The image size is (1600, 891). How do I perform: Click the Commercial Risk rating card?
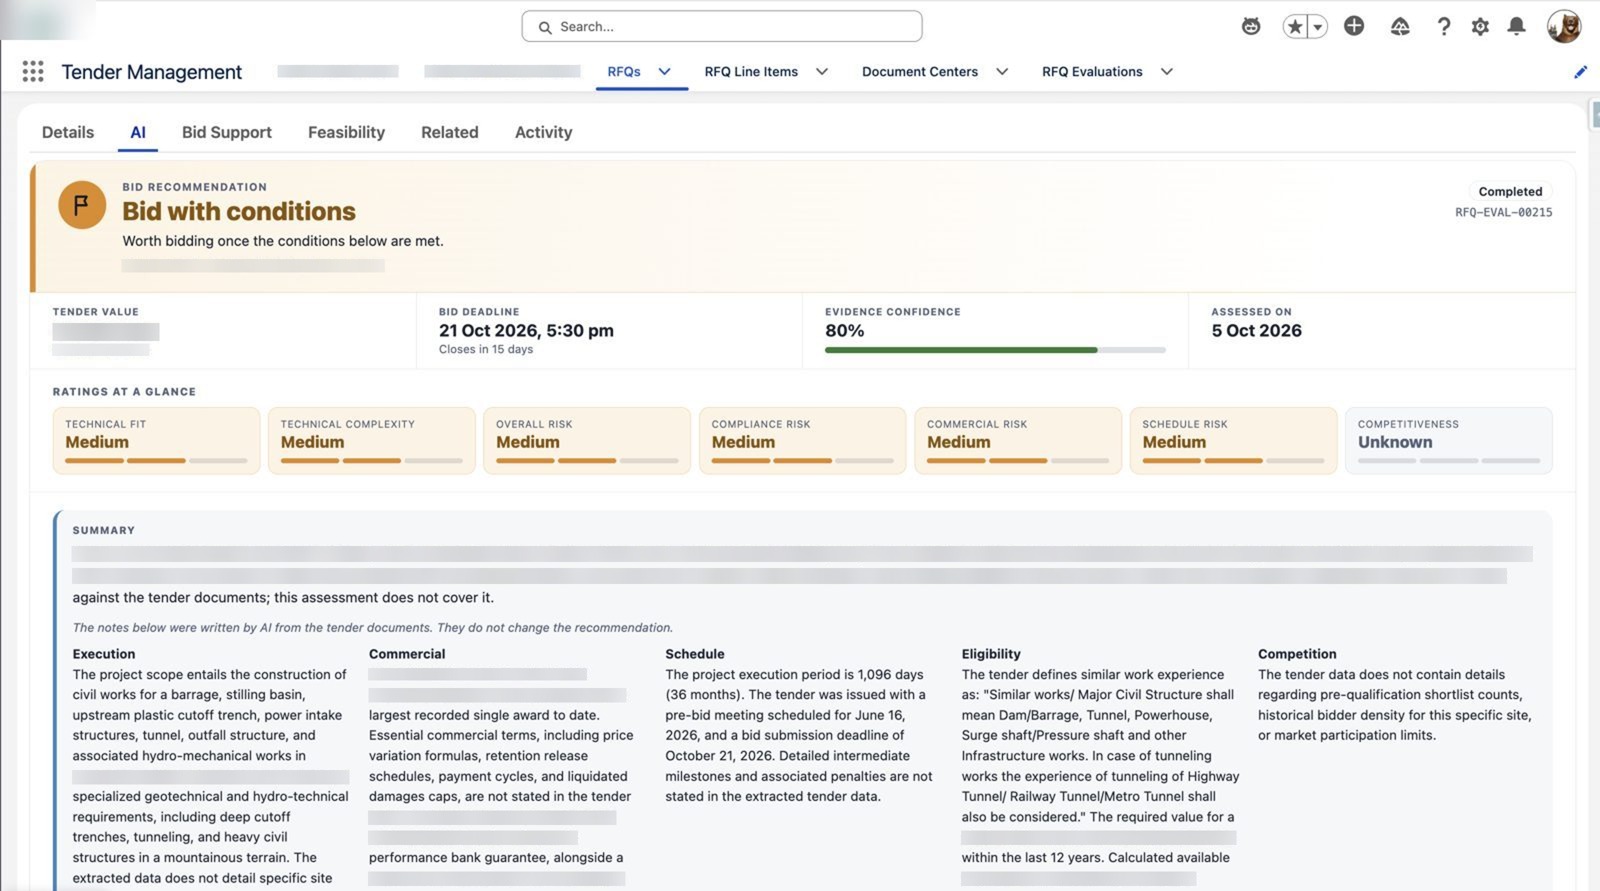(x=1018, y=440)
